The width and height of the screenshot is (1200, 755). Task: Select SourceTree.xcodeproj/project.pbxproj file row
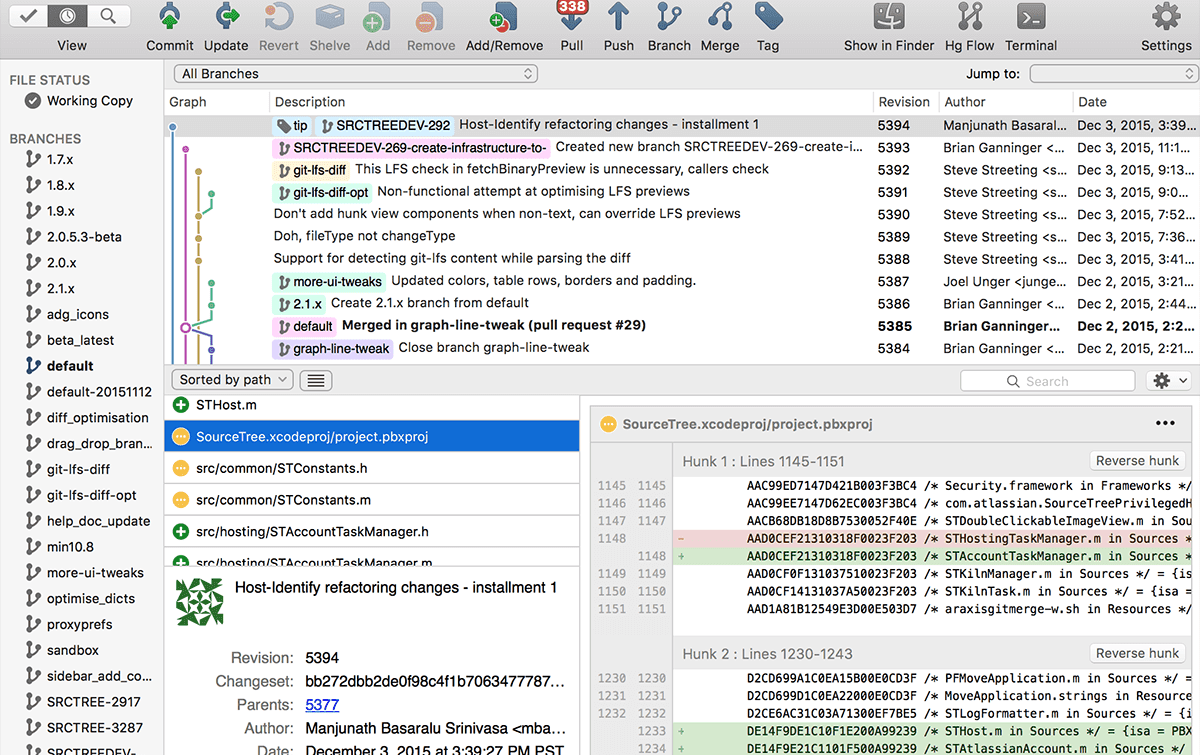point(372,436)
